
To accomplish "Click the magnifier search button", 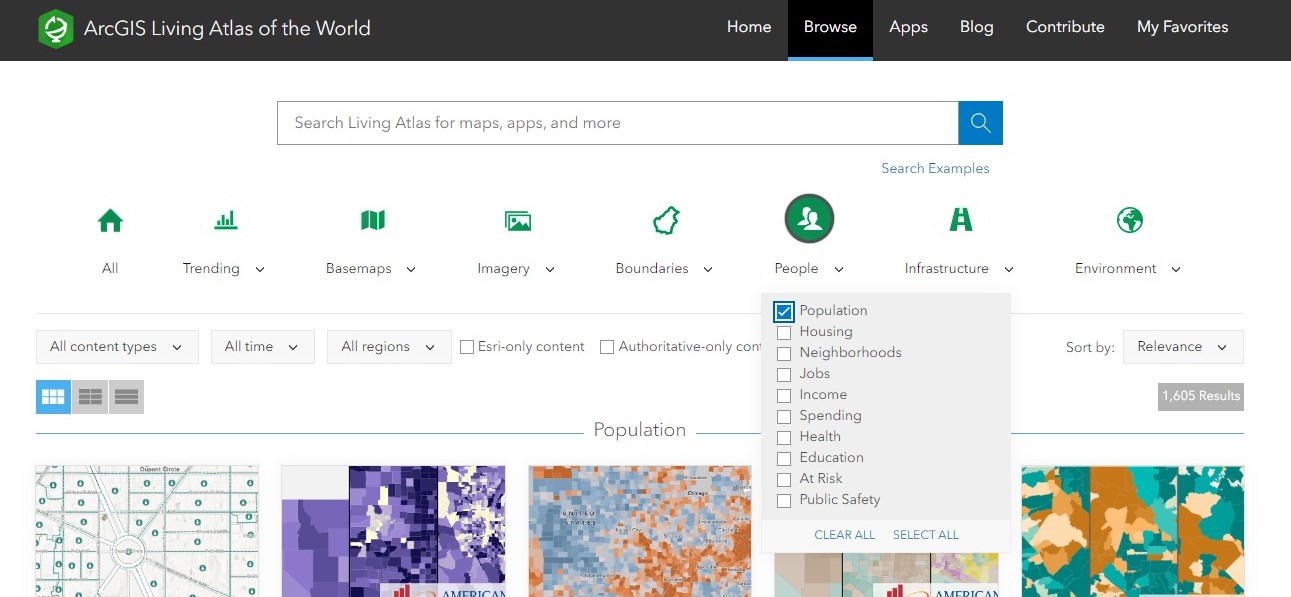I will (980, 123).
